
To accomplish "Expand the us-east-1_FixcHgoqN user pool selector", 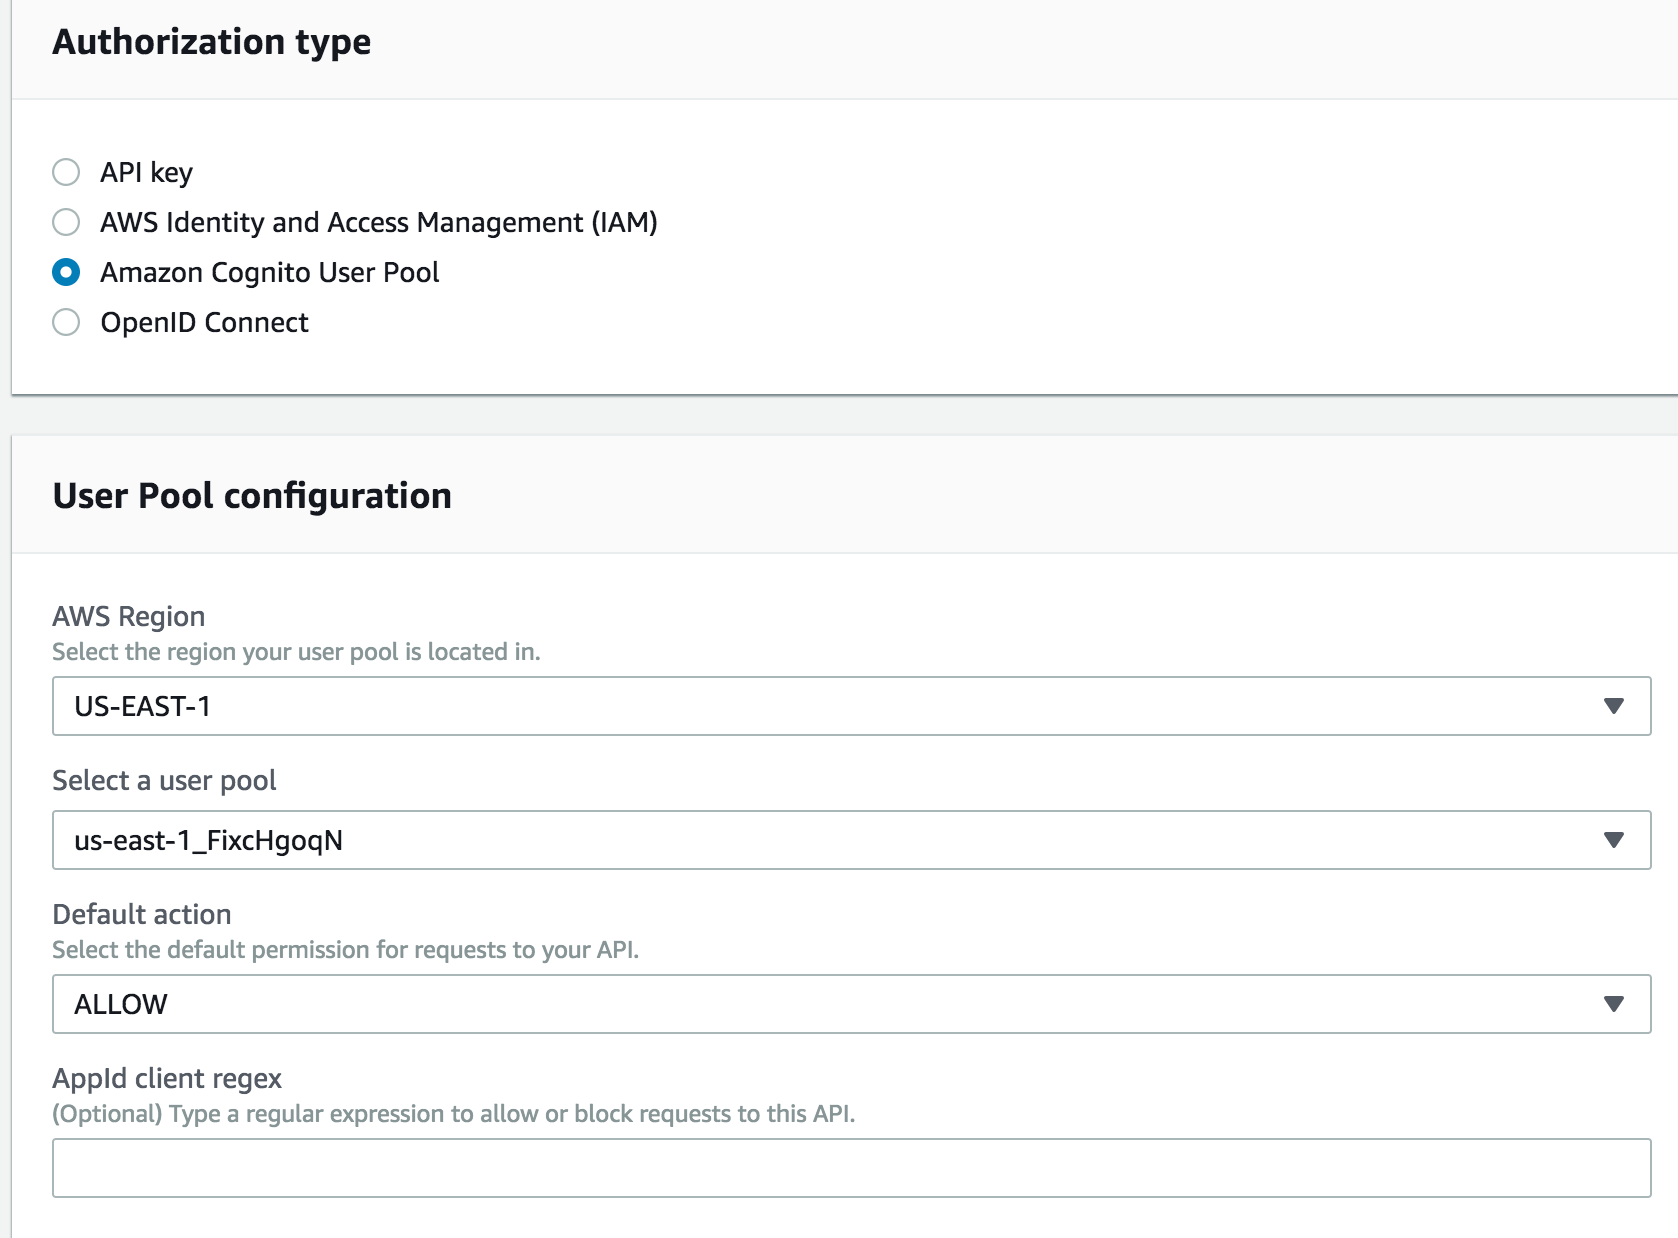I will [x=851, y=840].
